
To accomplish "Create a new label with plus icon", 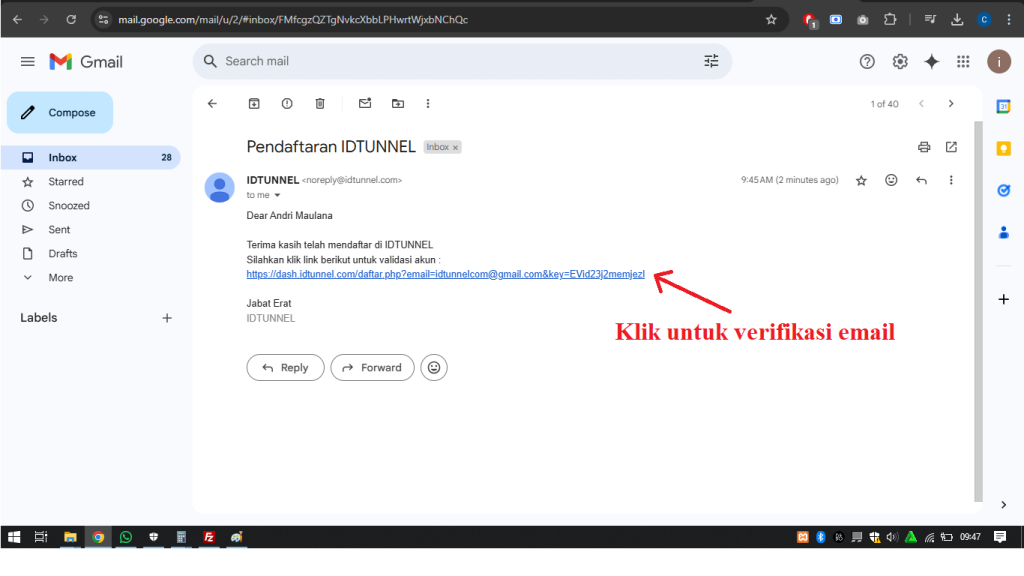I will pyautogui.click(x=167, y=318).
